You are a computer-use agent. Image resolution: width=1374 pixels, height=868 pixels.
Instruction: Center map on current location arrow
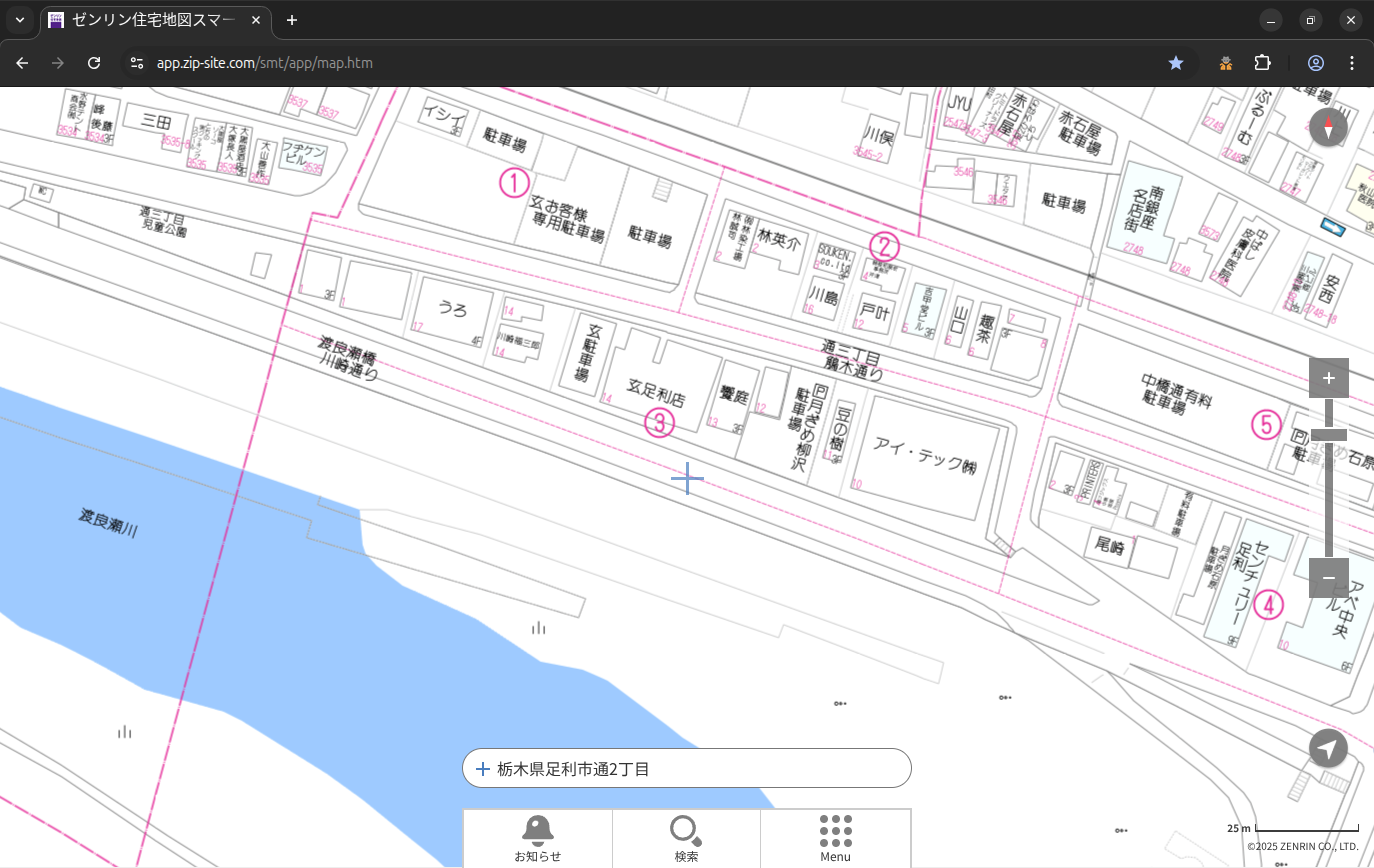click(x=1328, y=749)
